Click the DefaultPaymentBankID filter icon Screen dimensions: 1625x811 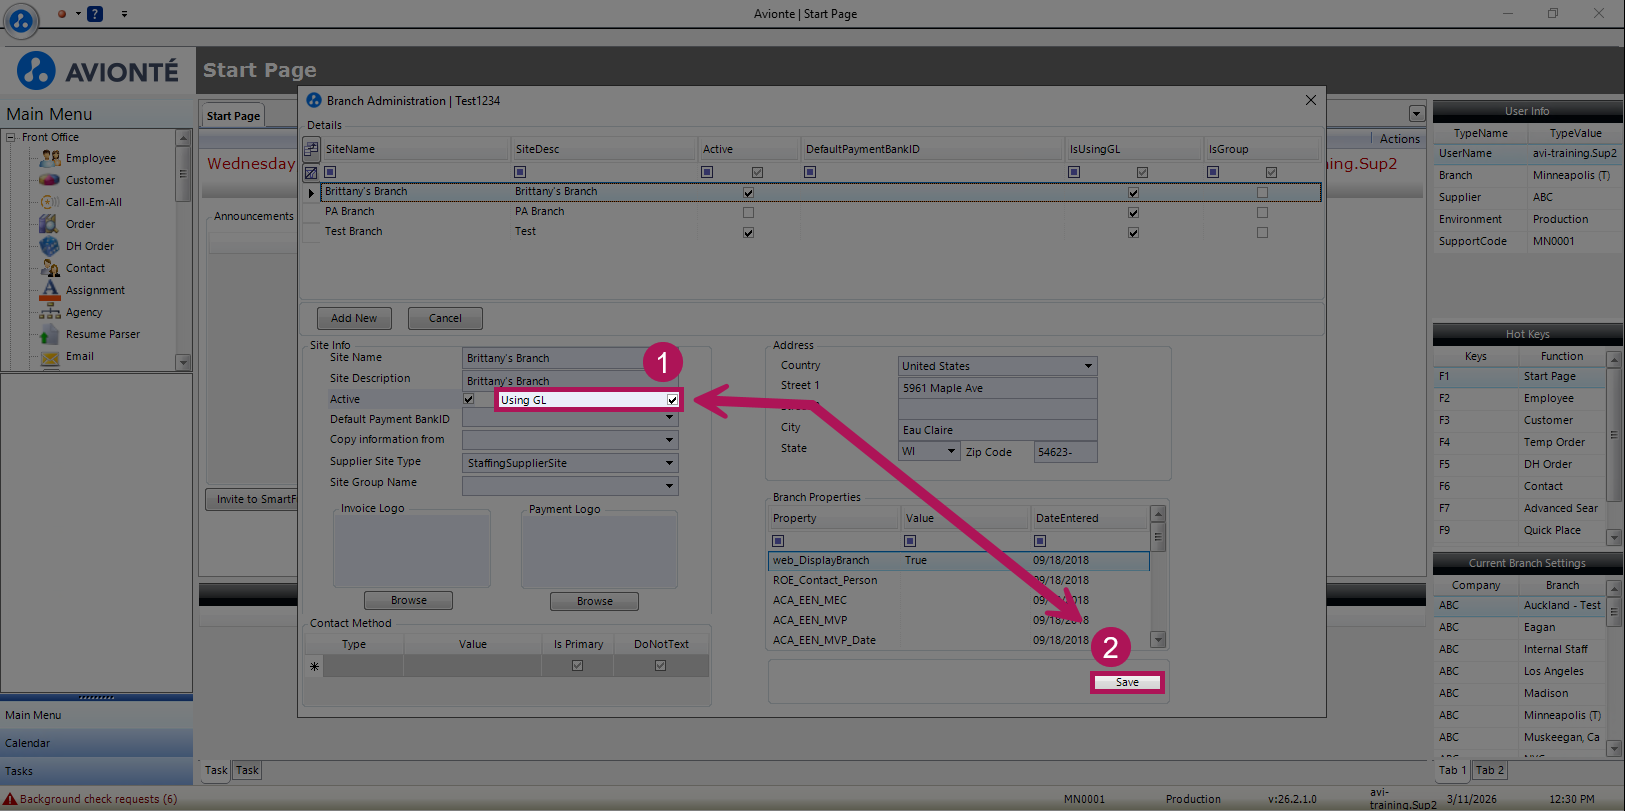tap(810, 172)
